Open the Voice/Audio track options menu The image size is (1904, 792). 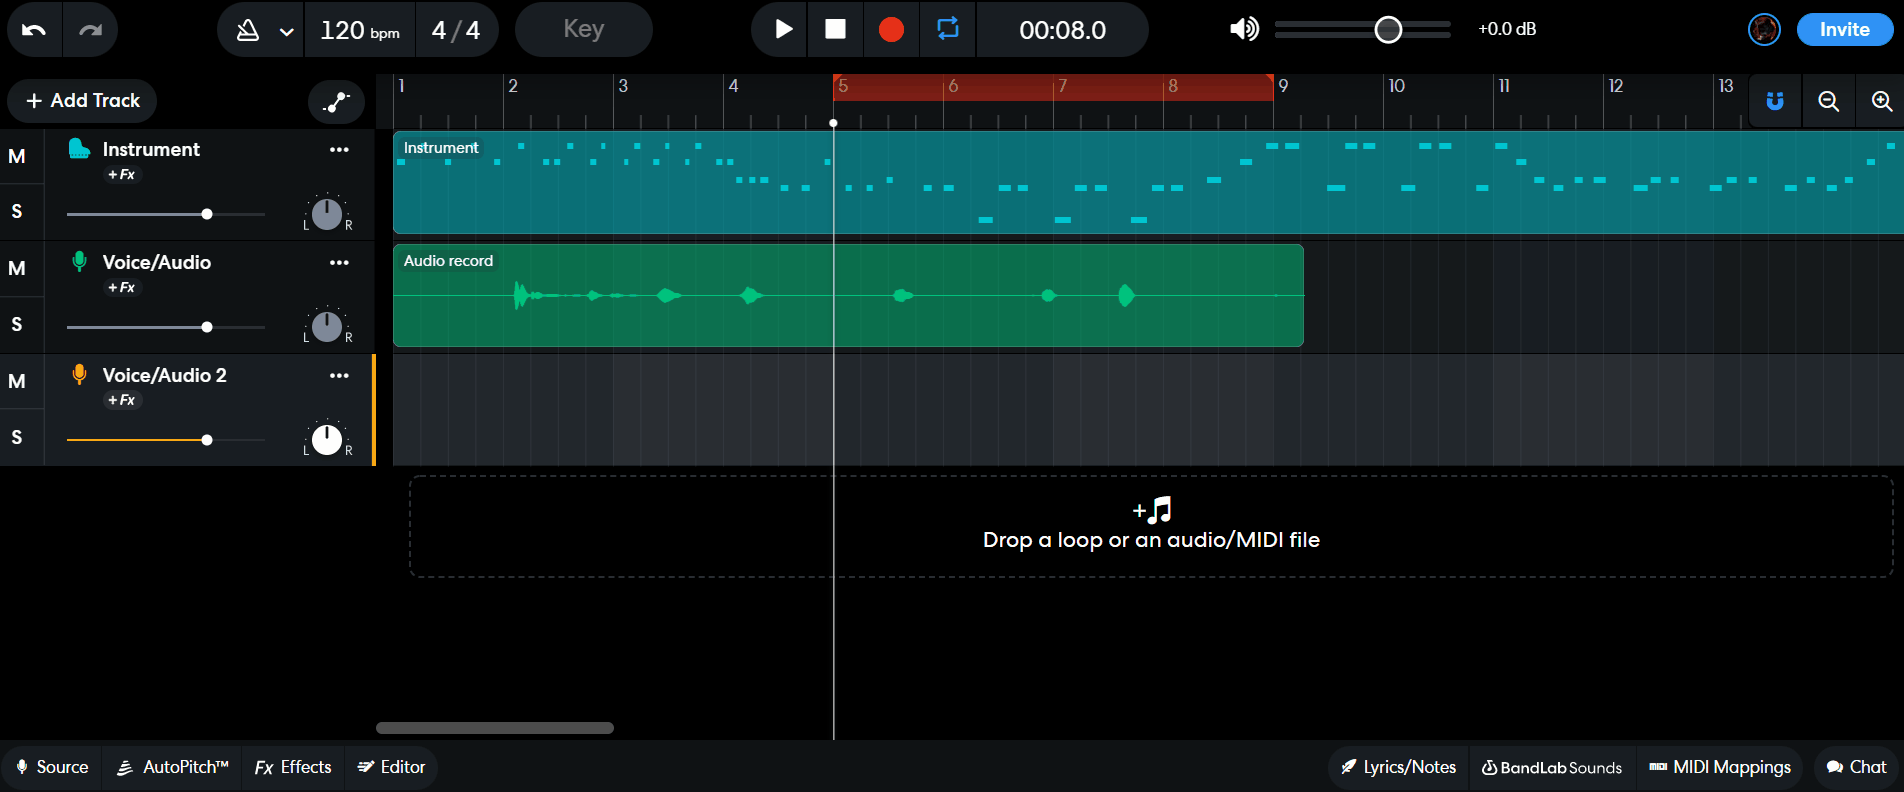coord(339,262)
